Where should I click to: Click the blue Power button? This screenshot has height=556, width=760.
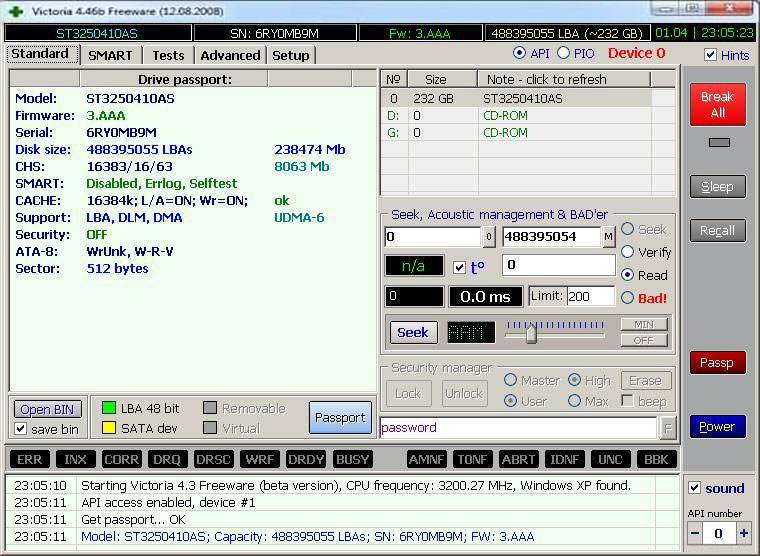[717, 427]
